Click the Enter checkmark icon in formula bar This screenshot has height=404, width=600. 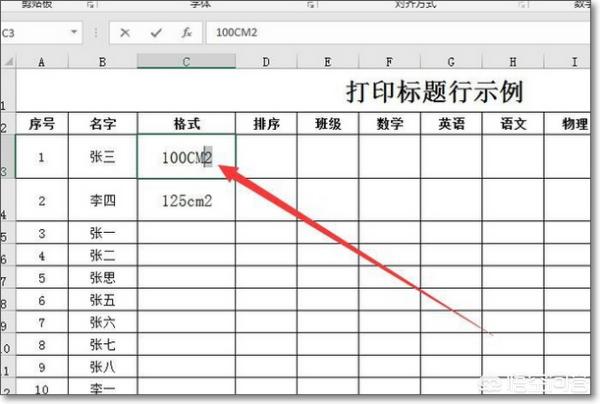coord(155,33)
